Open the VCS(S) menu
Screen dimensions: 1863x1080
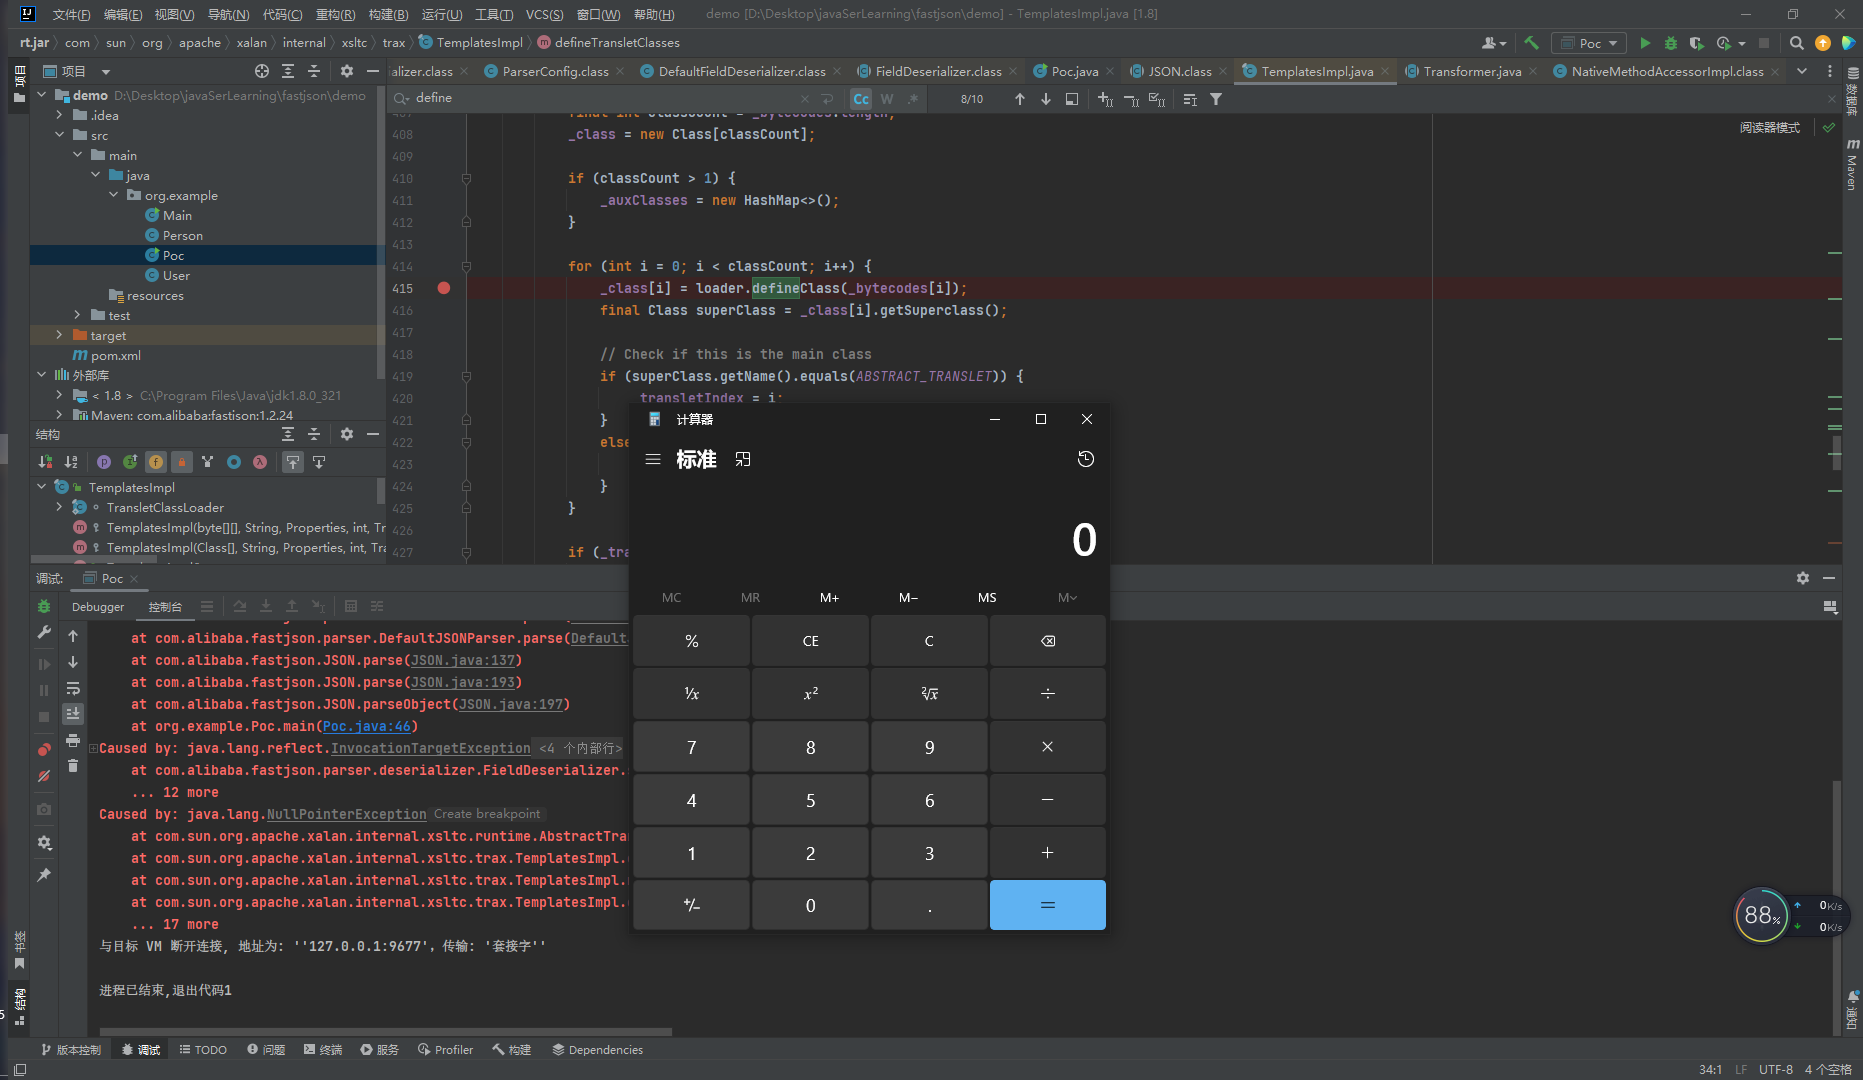[544, 14]
